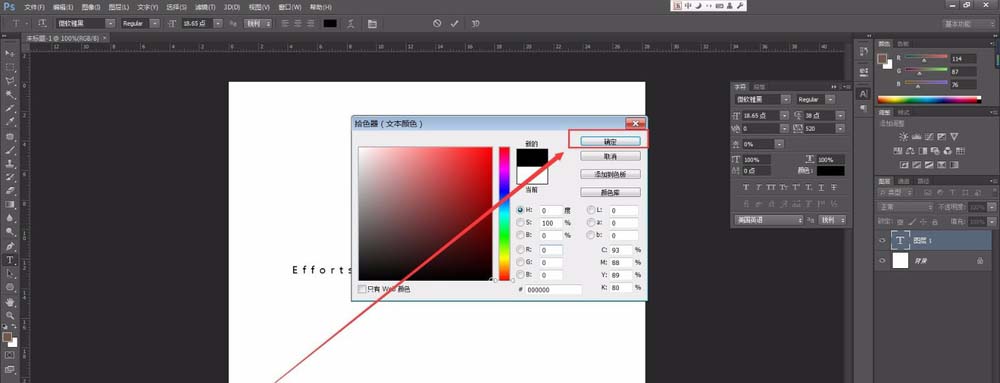Select the Zoom magnifier tool

[10, 315]
